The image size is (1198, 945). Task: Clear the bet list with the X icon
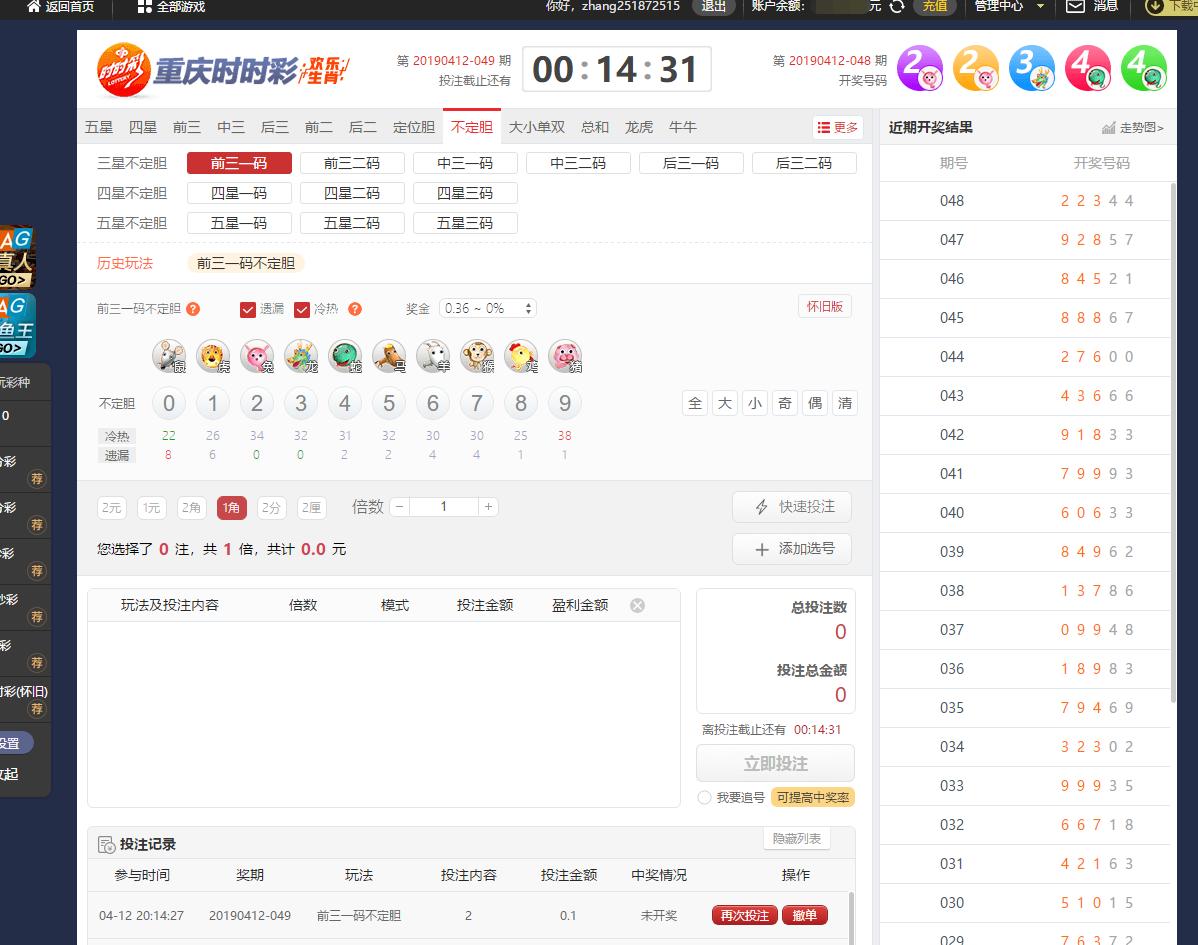pos(637,605)
